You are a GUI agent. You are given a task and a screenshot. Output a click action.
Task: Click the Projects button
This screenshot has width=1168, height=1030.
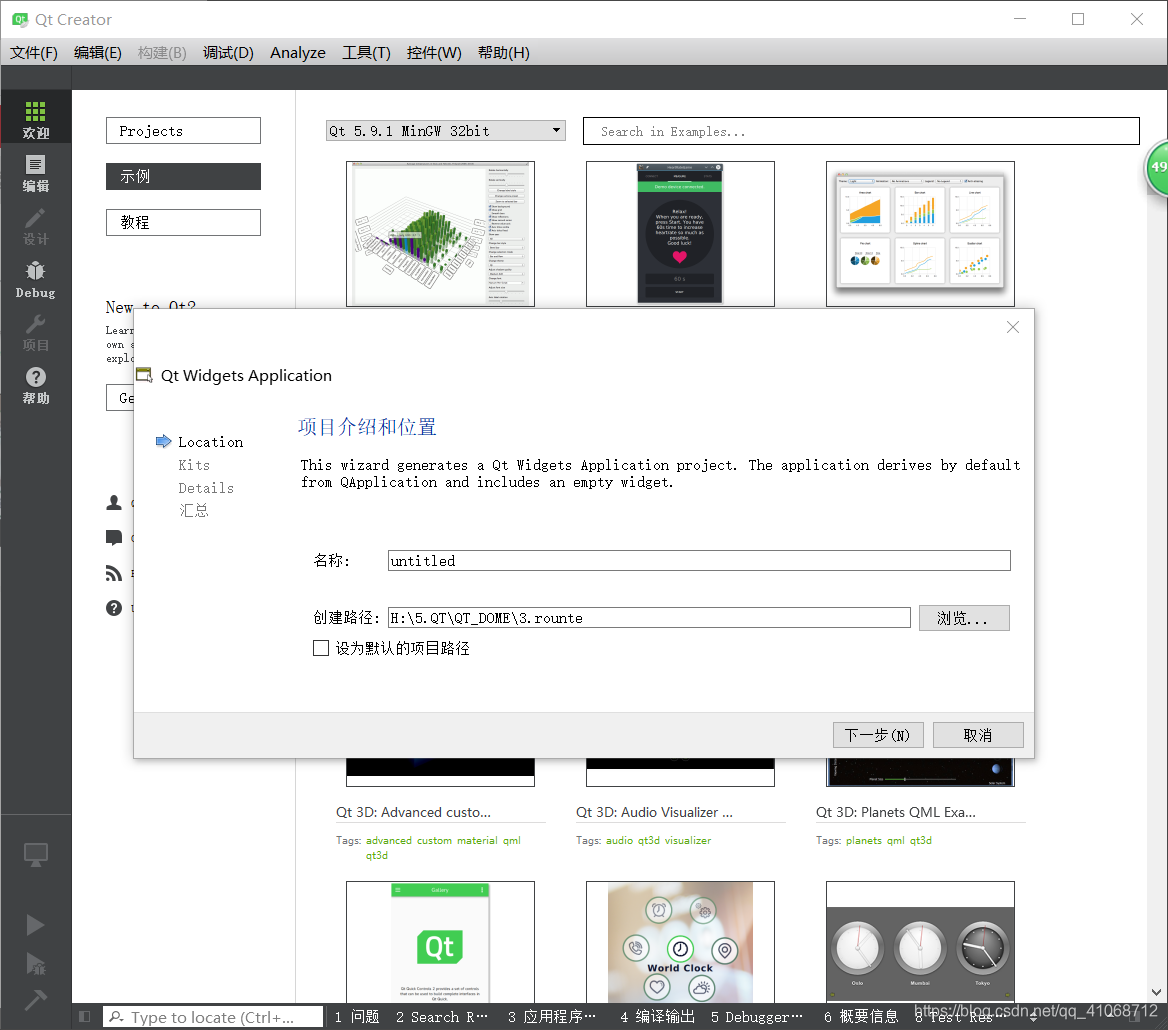pos(183,131)
